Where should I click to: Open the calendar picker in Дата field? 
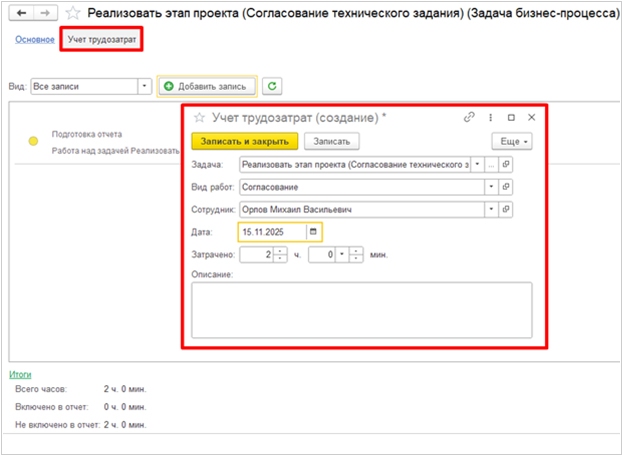(x=313, y=231)
